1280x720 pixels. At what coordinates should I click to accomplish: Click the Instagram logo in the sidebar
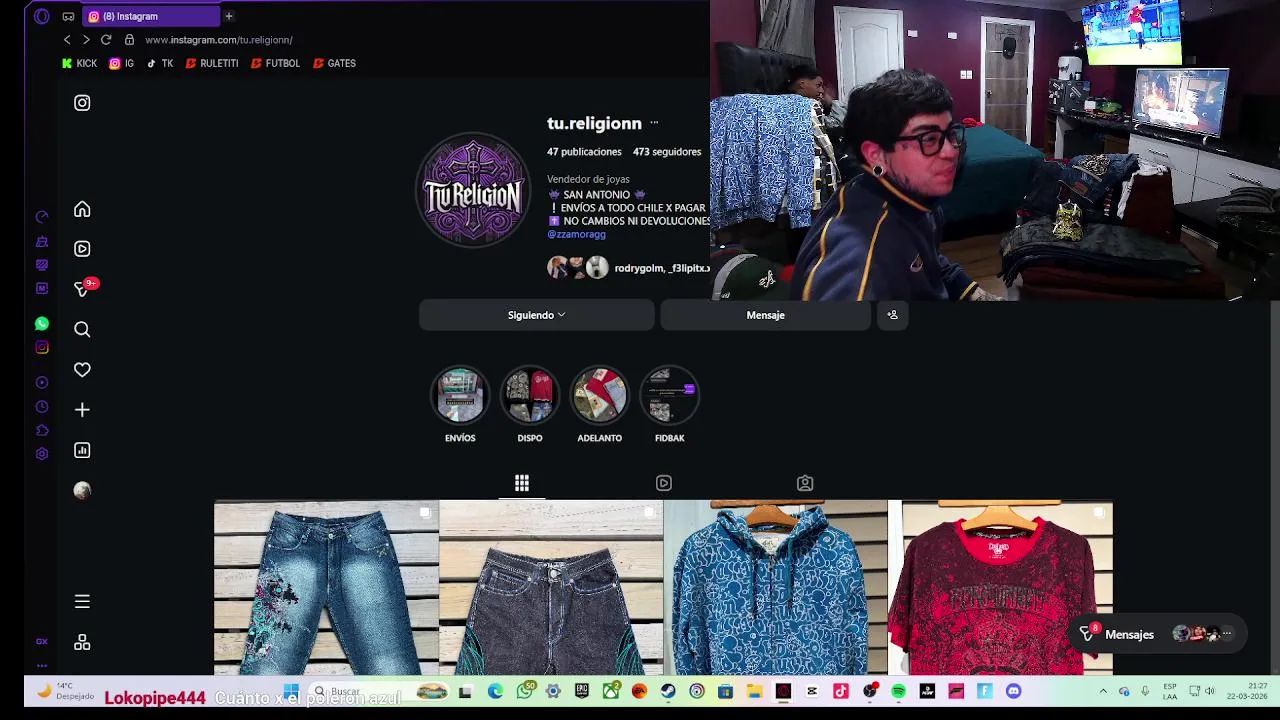click(x=82, y=103)
